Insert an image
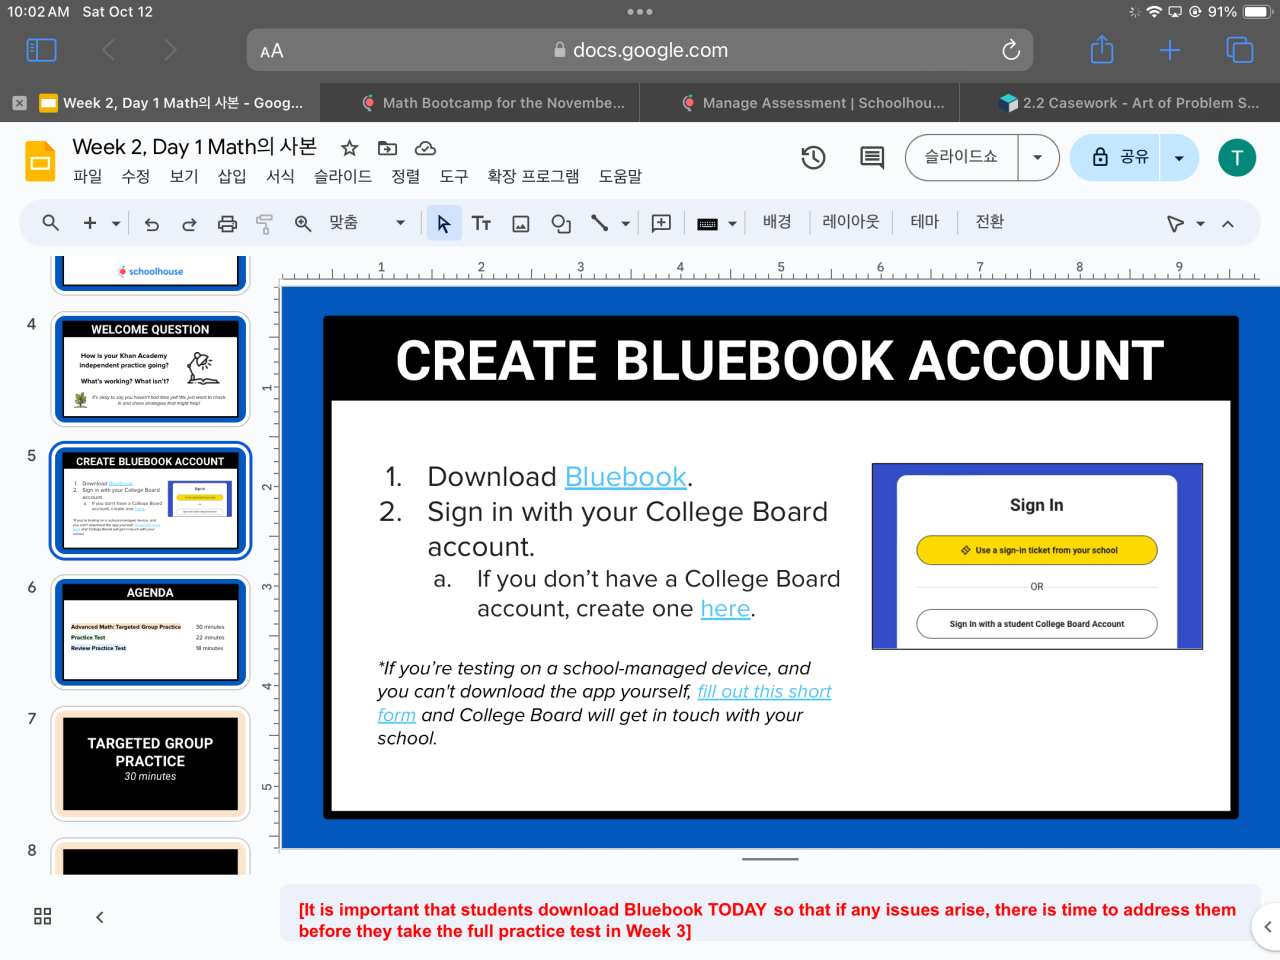1280x960 pixels. (x=521, y=224)
